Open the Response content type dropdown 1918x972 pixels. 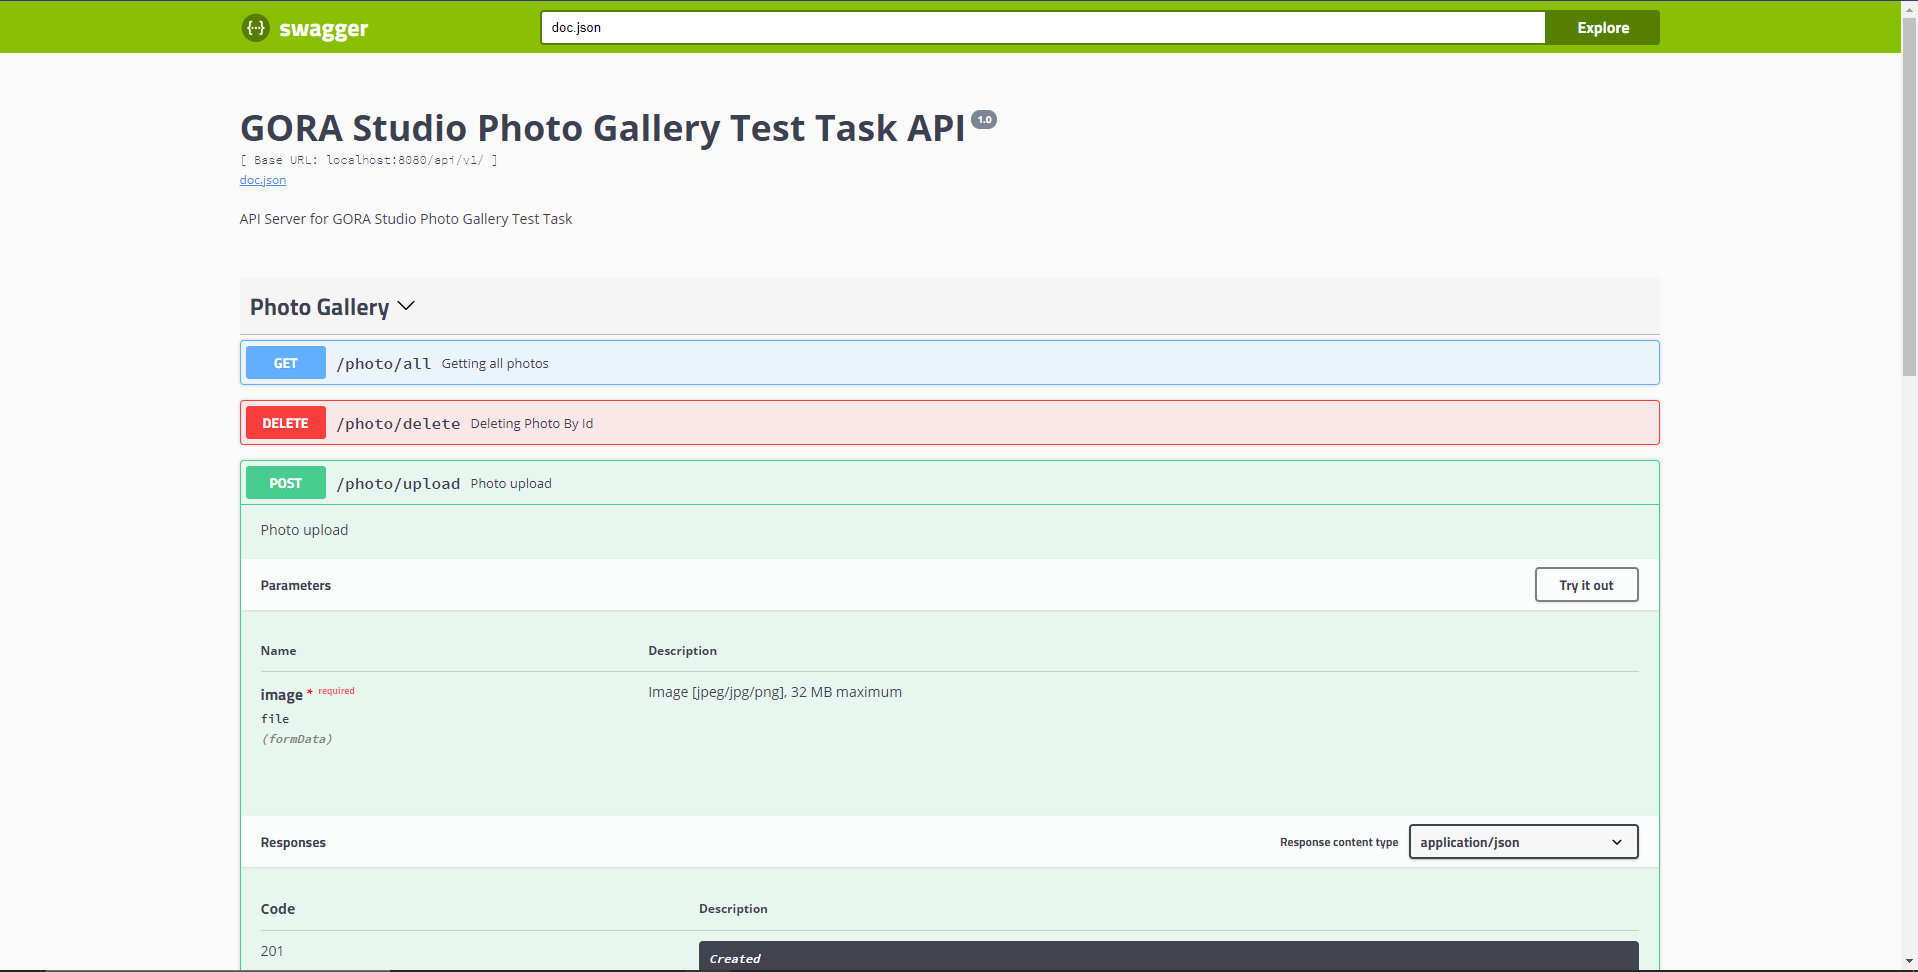[1524, 842]
